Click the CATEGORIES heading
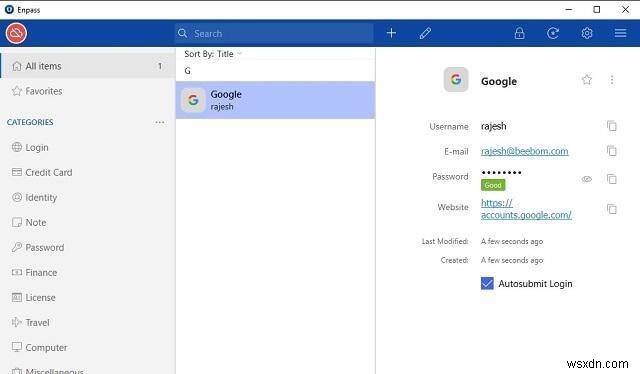 click(x=30, y=122)
